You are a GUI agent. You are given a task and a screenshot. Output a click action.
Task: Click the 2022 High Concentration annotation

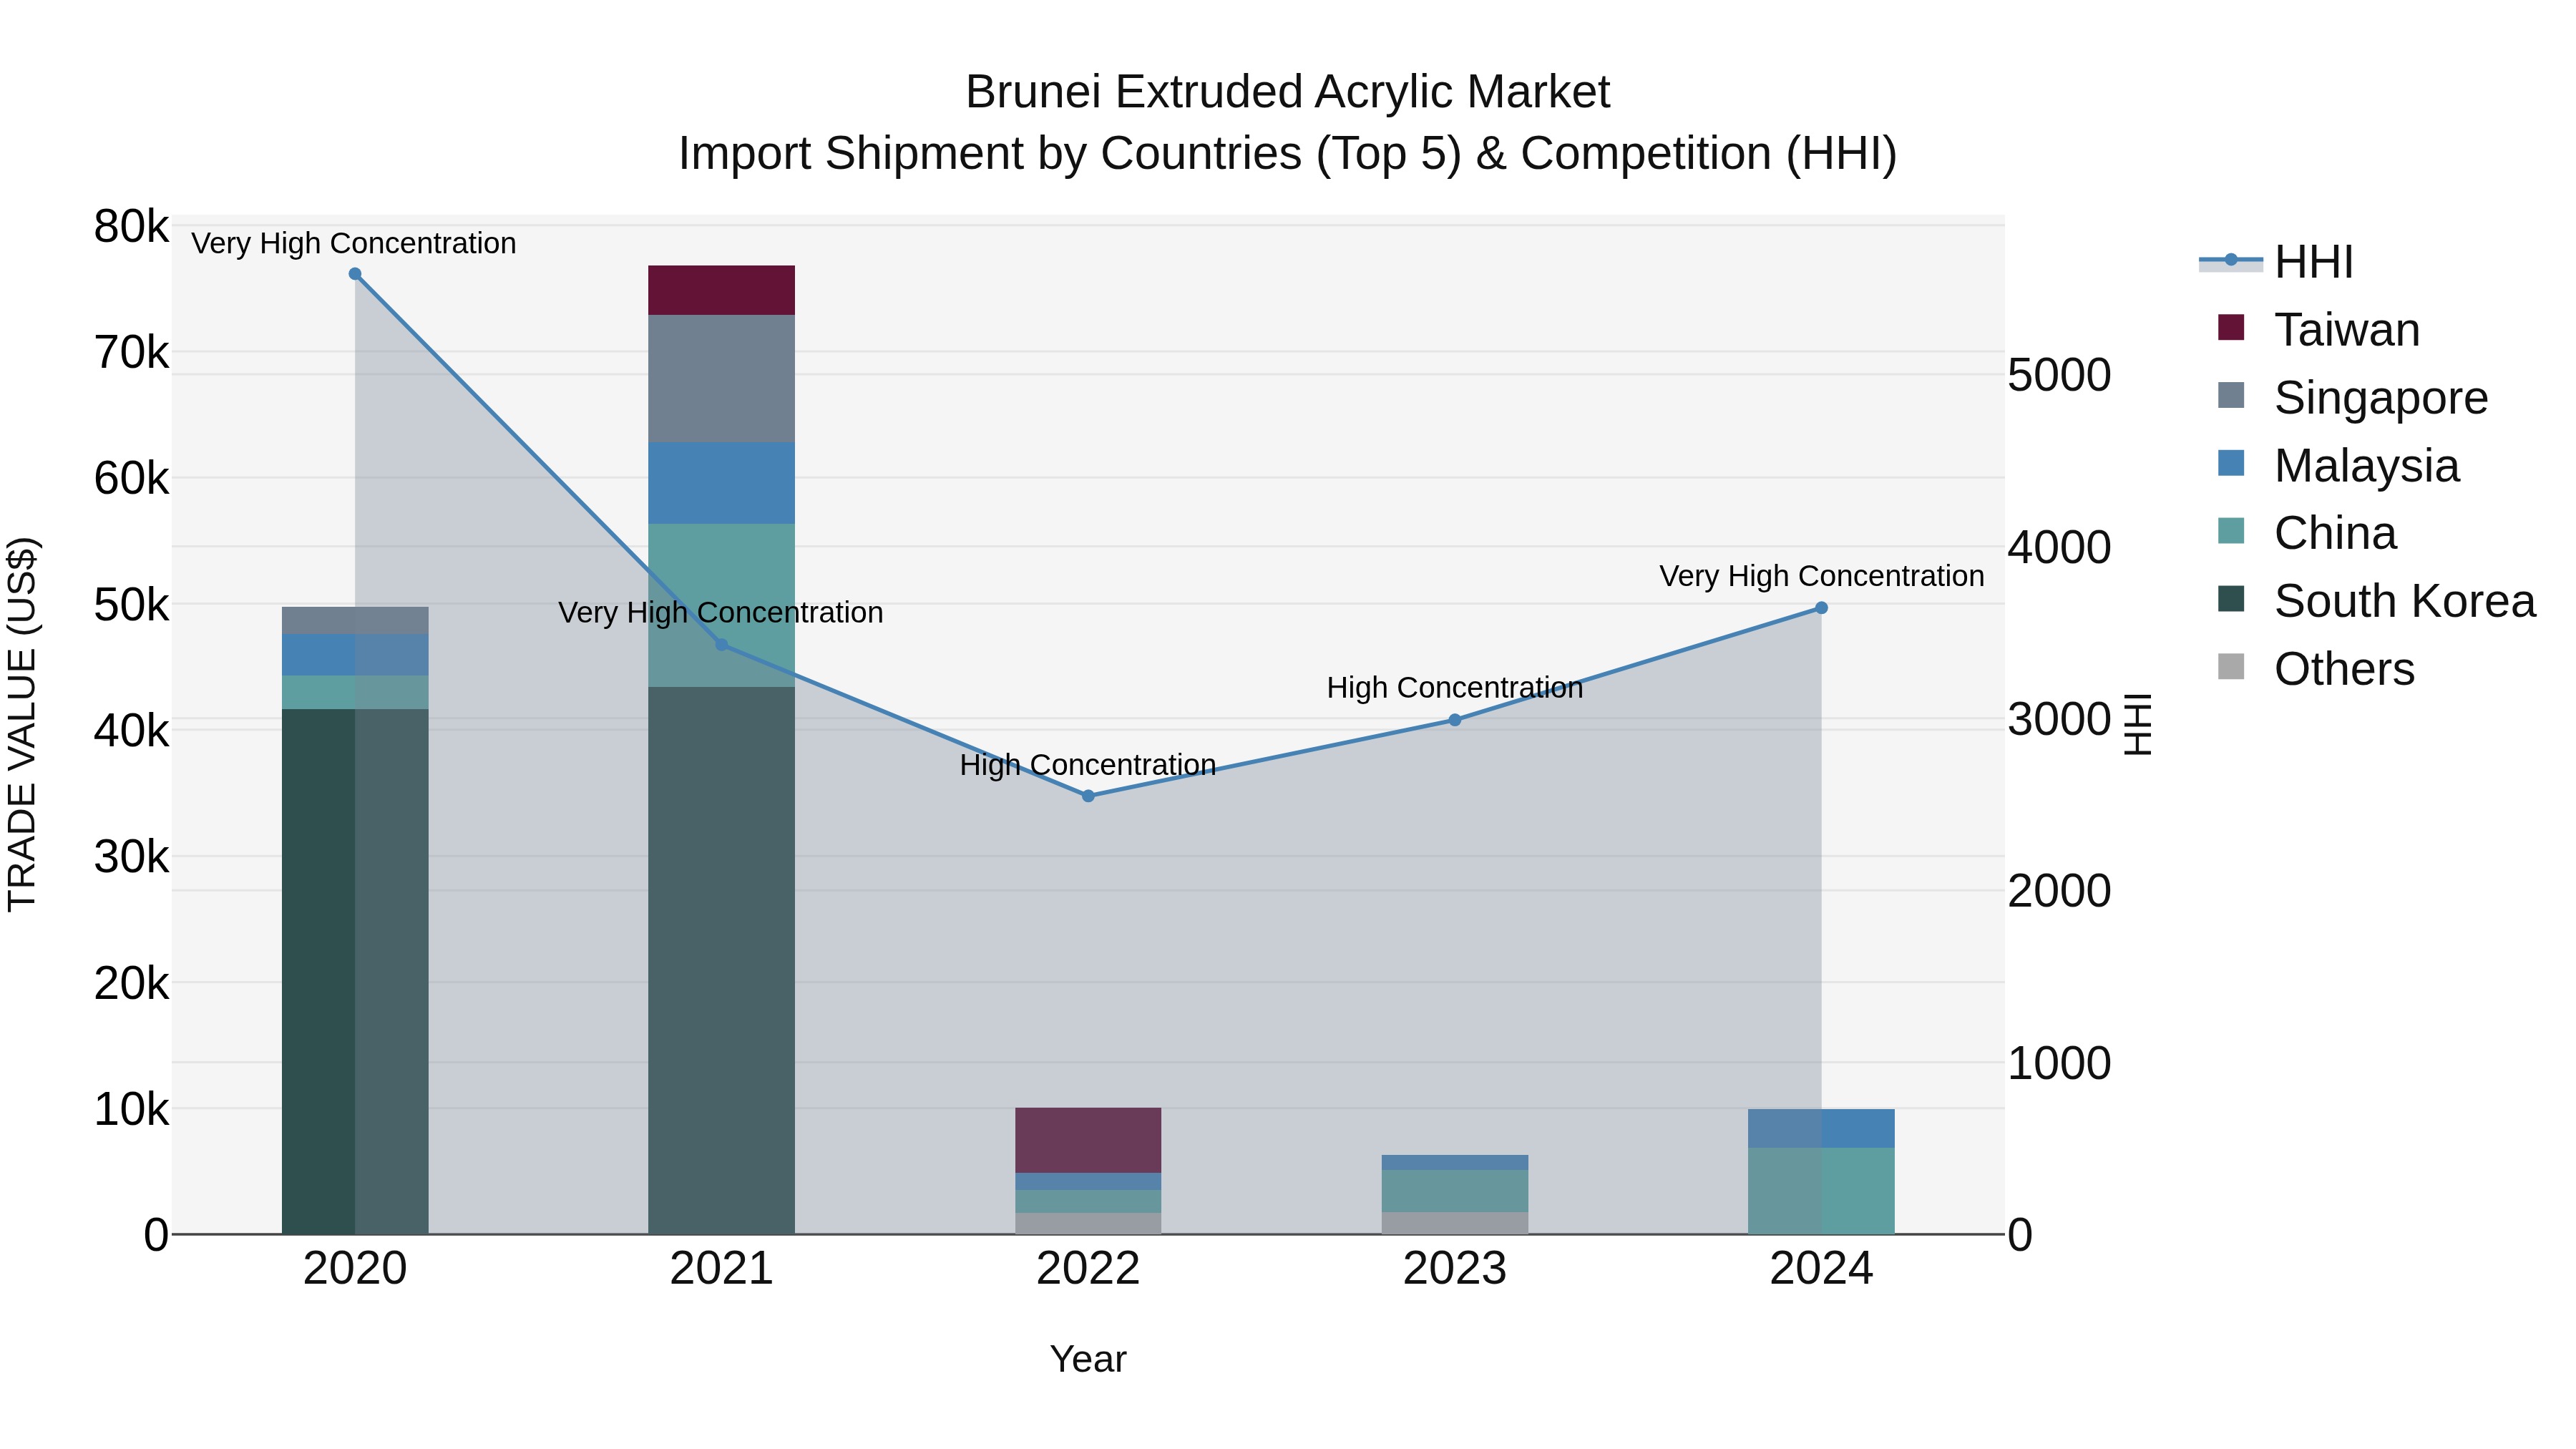point(1088,765)
